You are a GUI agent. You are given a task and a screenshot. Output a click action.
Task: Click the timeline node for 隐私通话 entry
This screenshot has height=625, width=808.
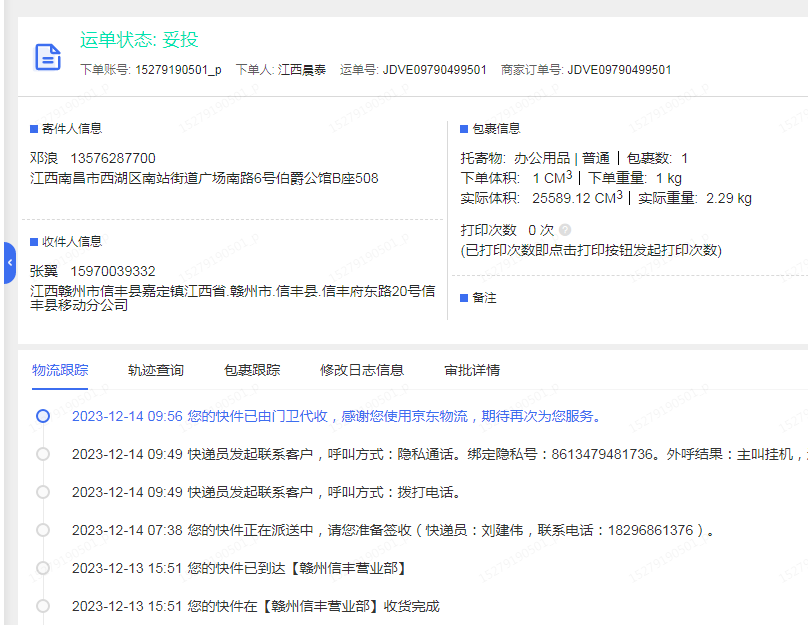point(43,454)
